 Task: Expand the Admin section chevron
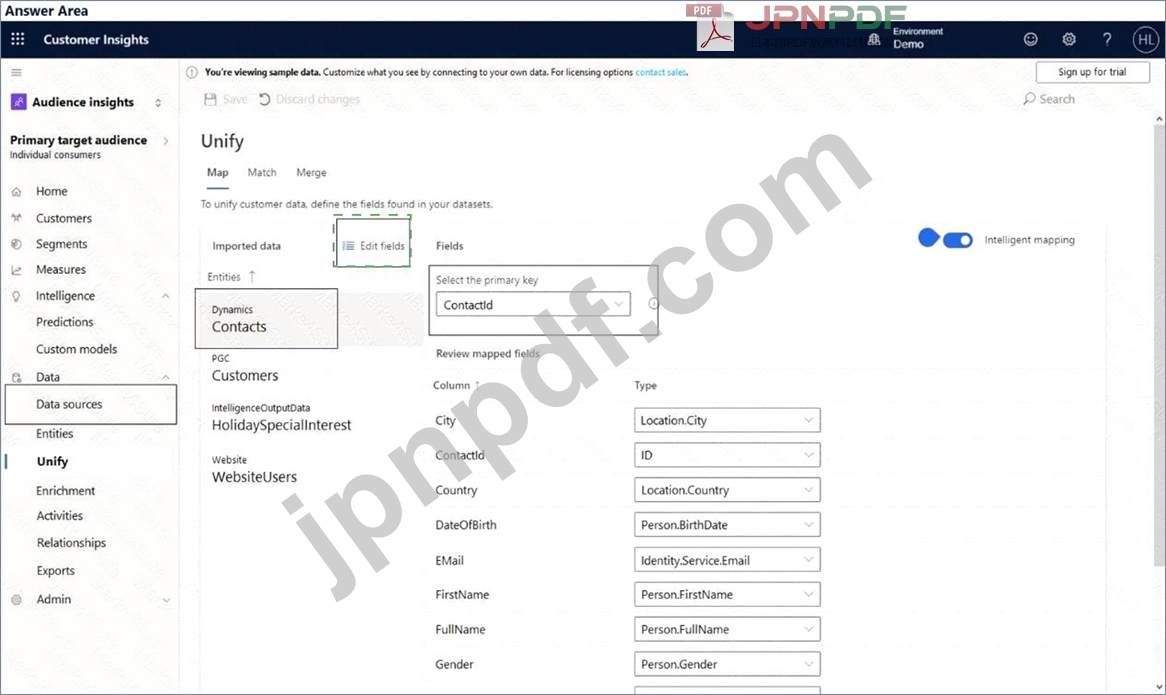(x=166, y=600)
